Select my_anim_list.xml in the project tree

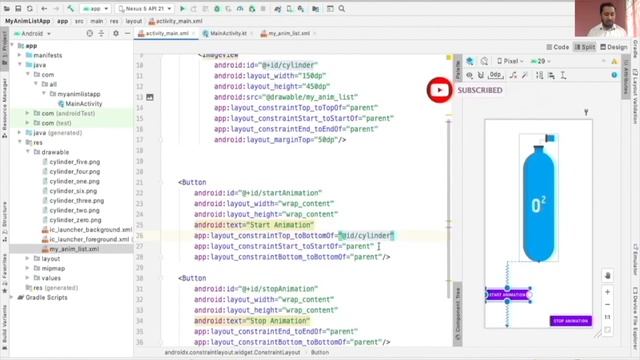(70, 249)
